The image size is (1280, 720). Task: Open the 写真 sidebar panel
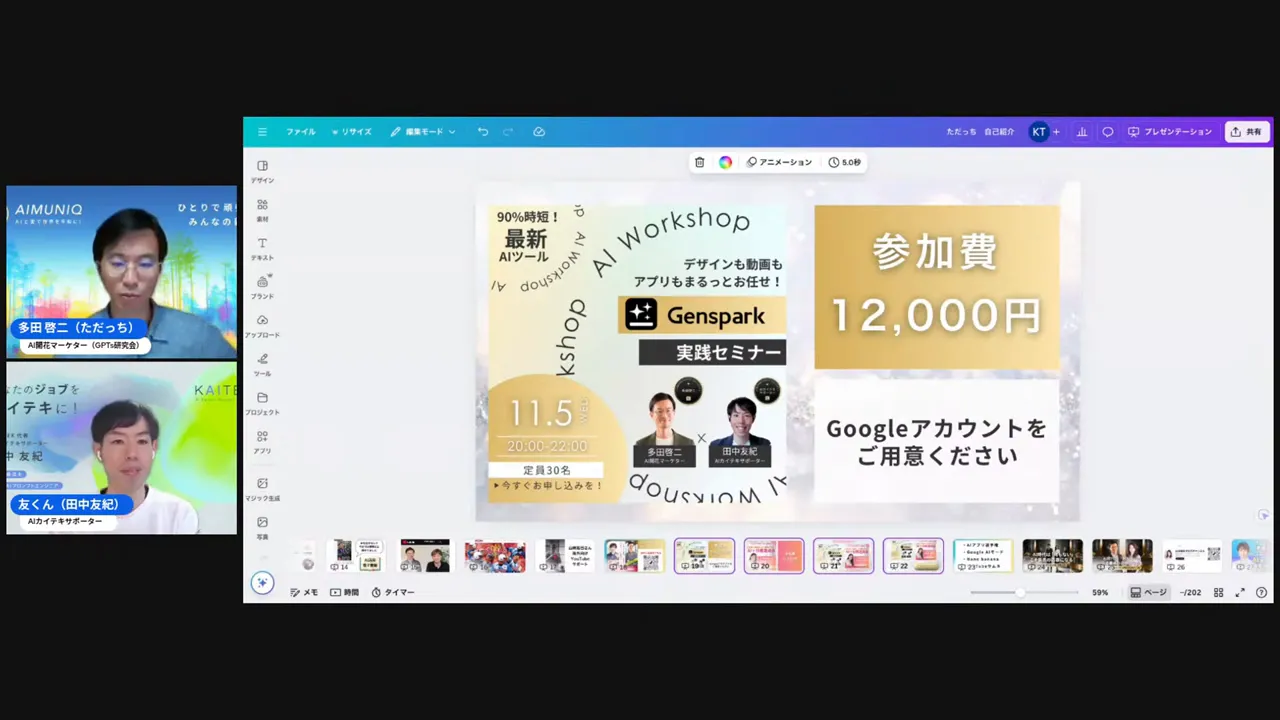coord(262,528)
